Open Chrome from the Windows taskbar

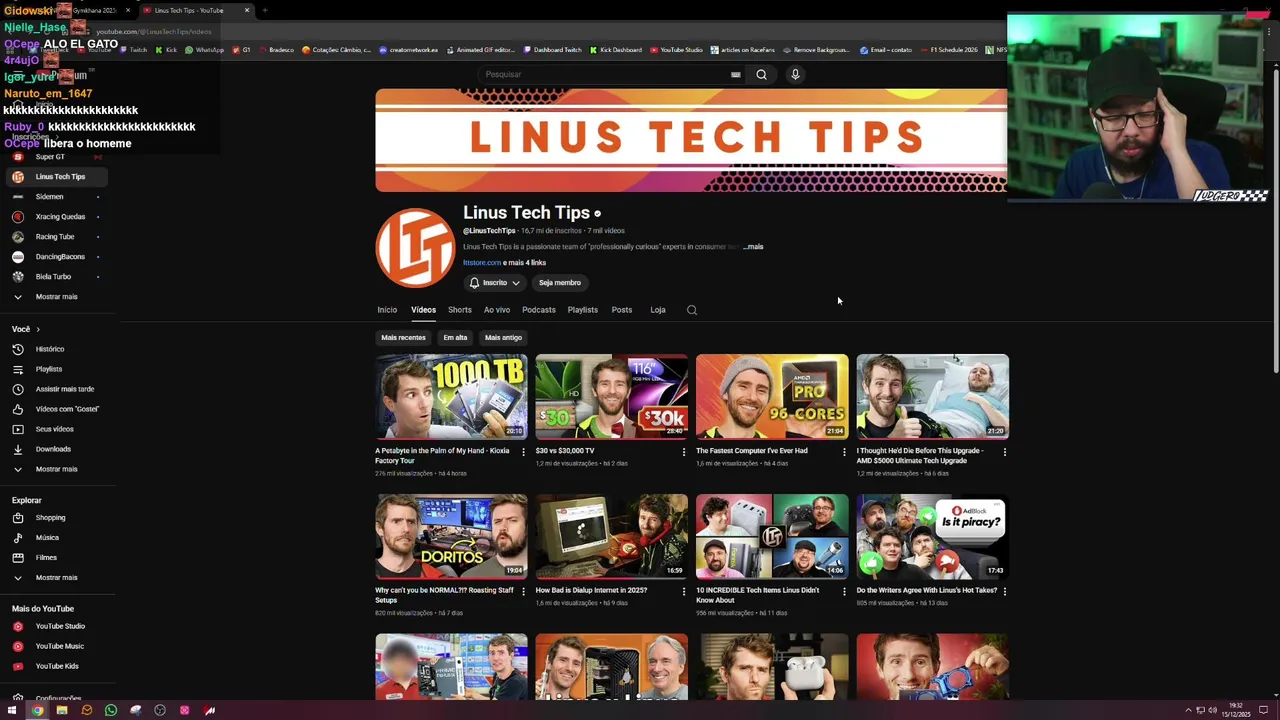click(x=37, y=710)
